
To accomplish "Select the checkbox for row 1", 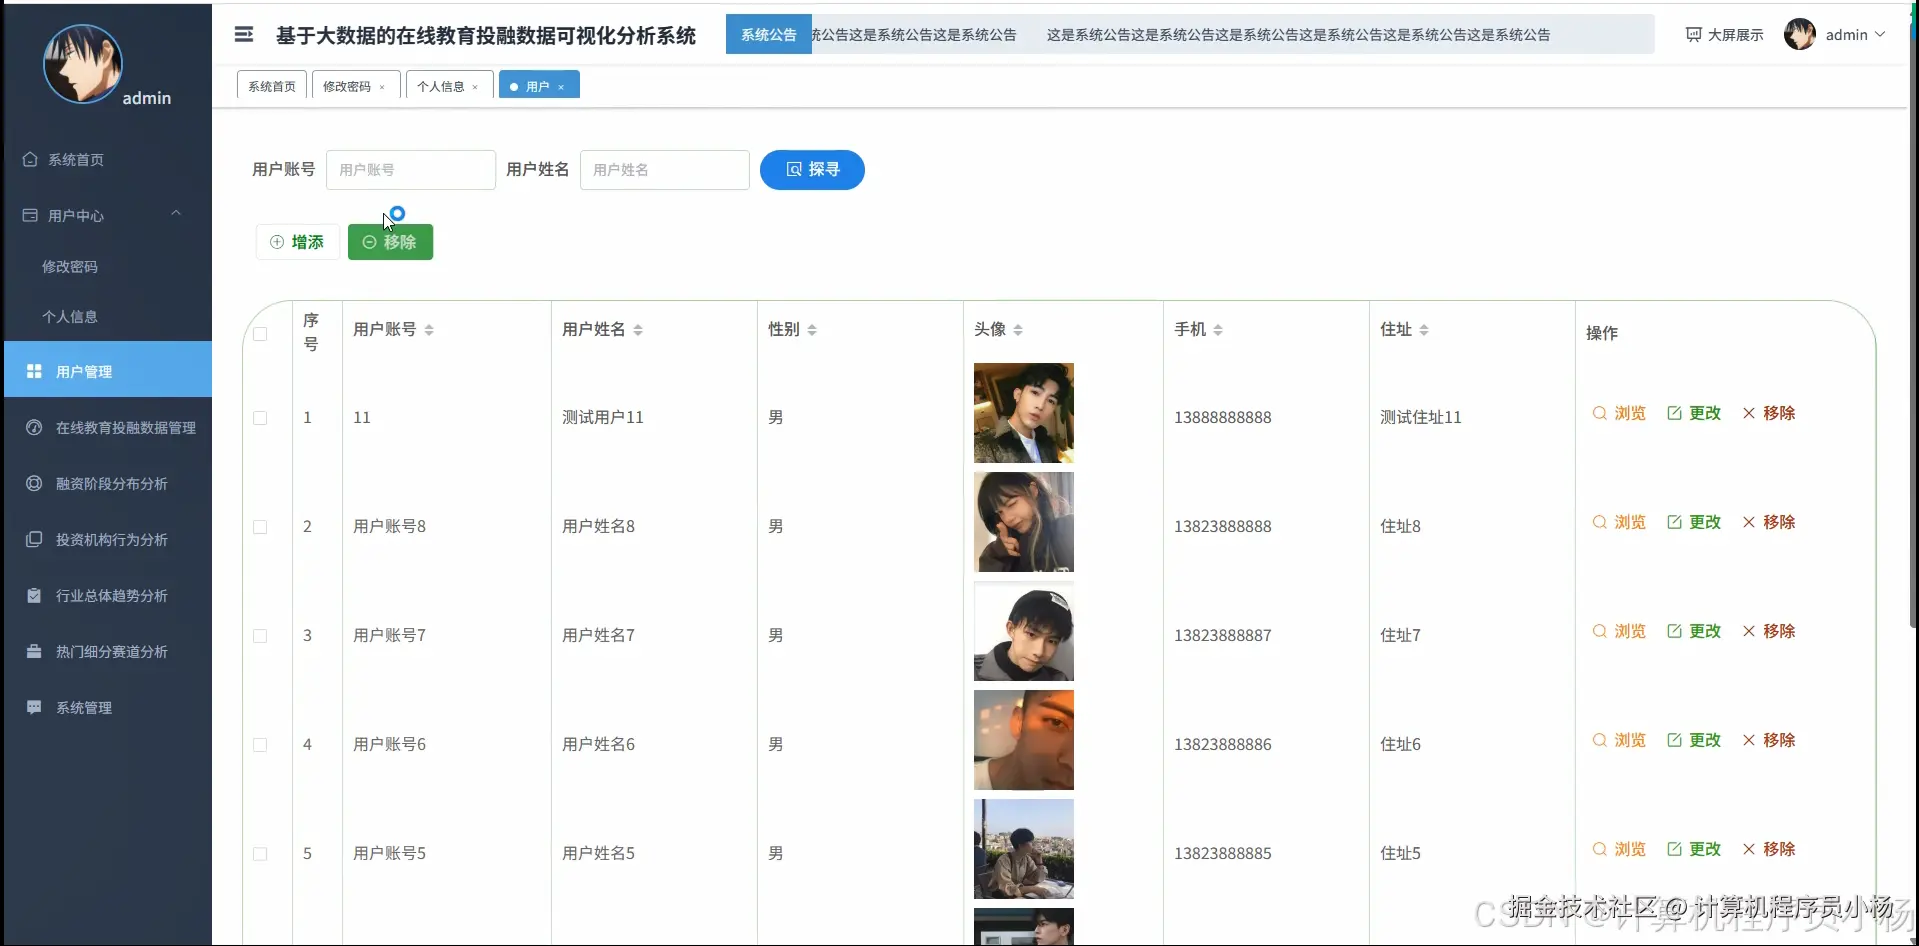I will tap(260, 418).
